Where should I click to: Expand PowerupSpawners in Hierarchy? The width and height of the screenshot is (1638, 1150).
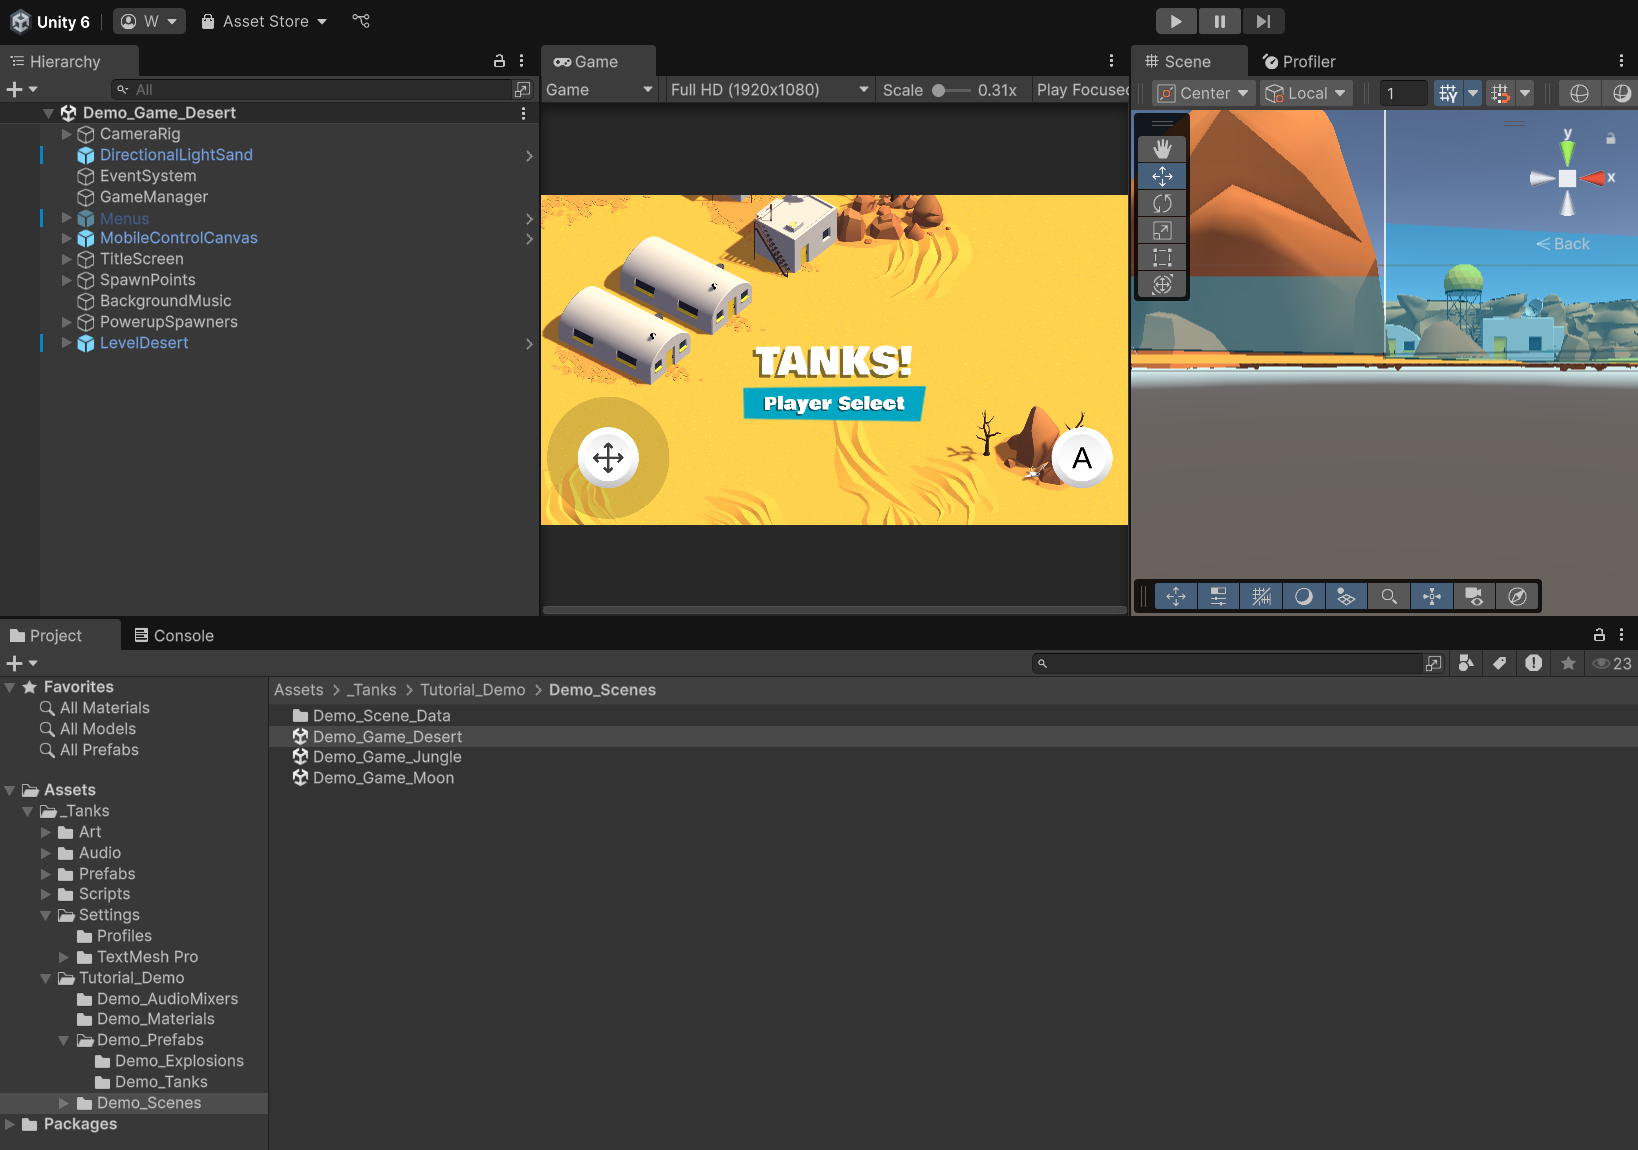[67, 322]
